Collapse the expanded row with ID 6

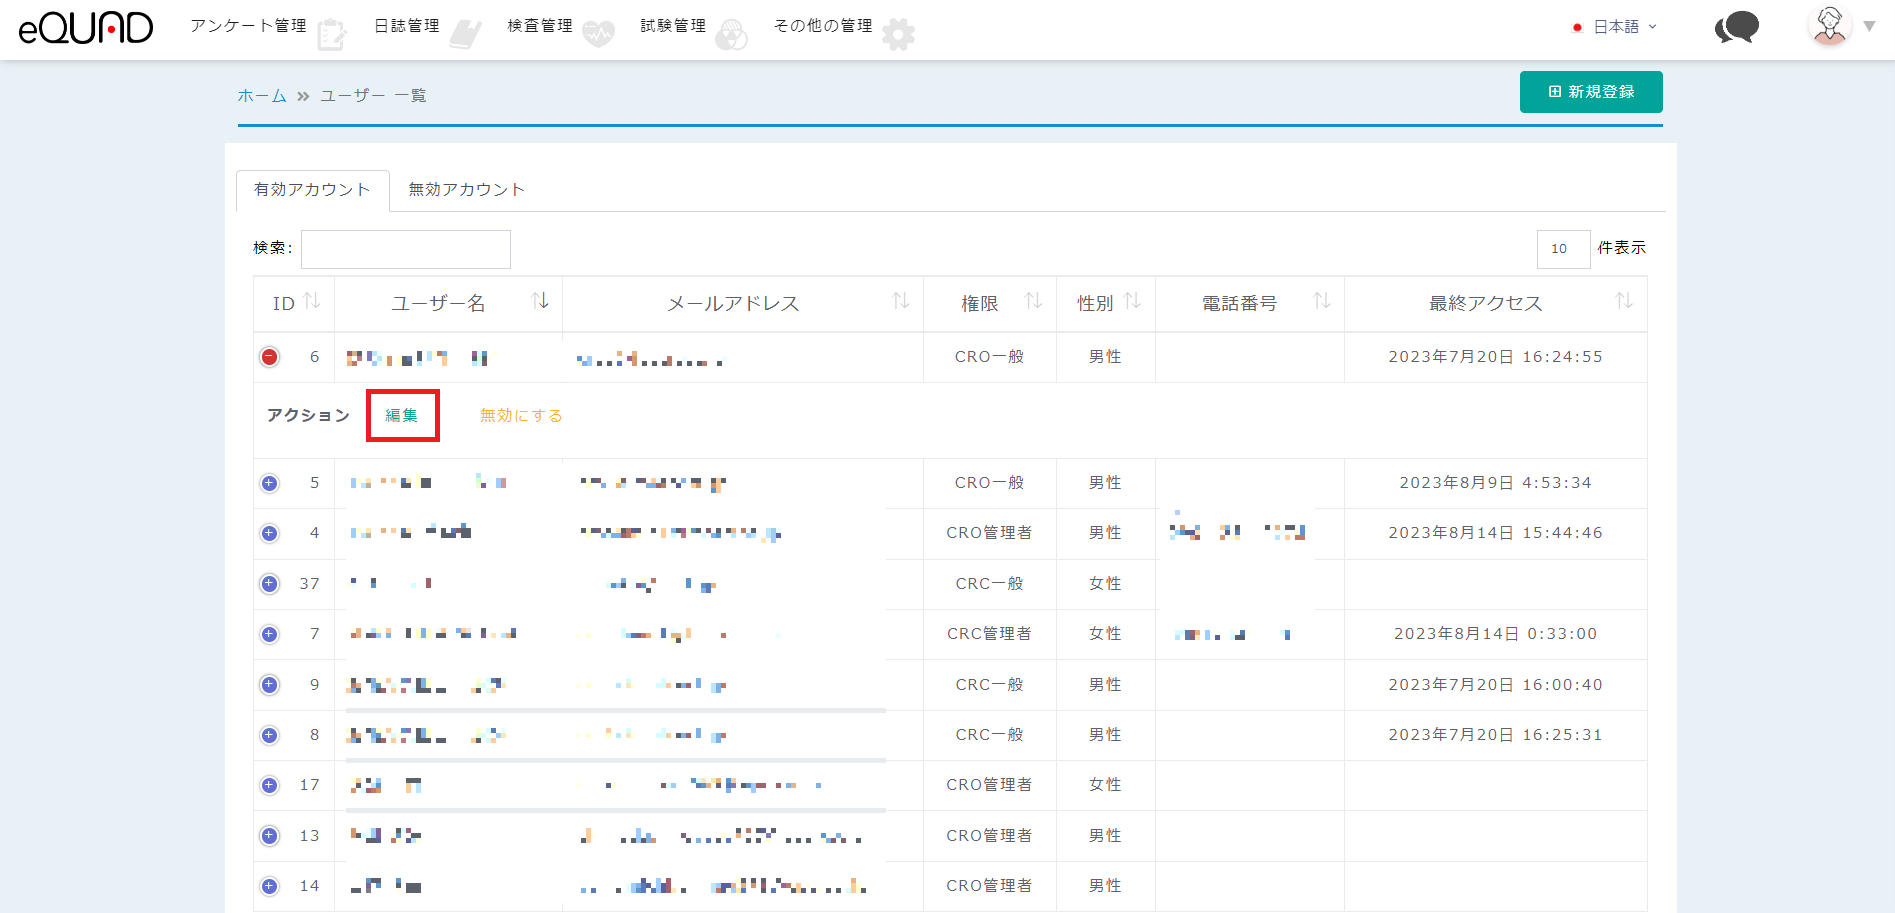coord(269,357)
